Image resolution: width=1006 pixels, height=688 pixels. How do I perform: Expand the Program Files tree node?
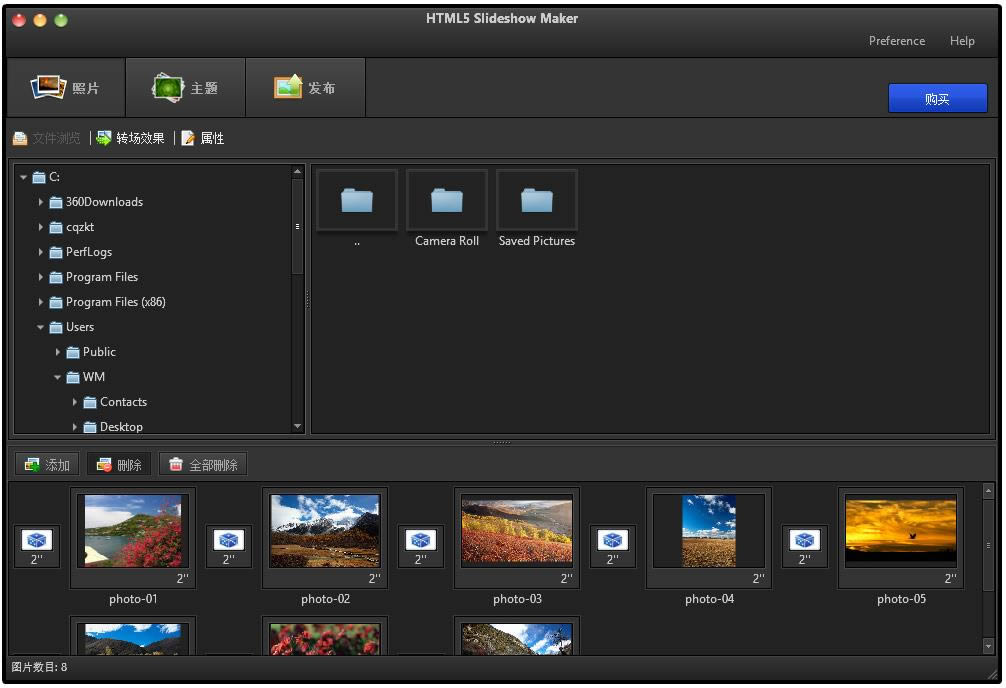(x=40, y=277)
